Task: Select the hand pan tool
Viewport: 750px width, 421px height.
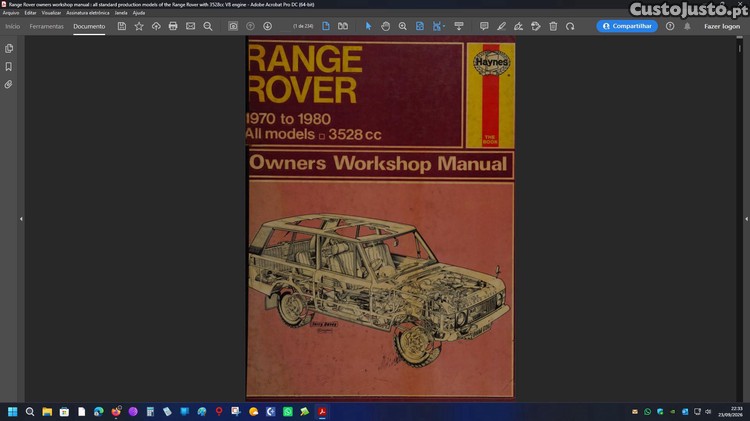Action: [386, 26]
